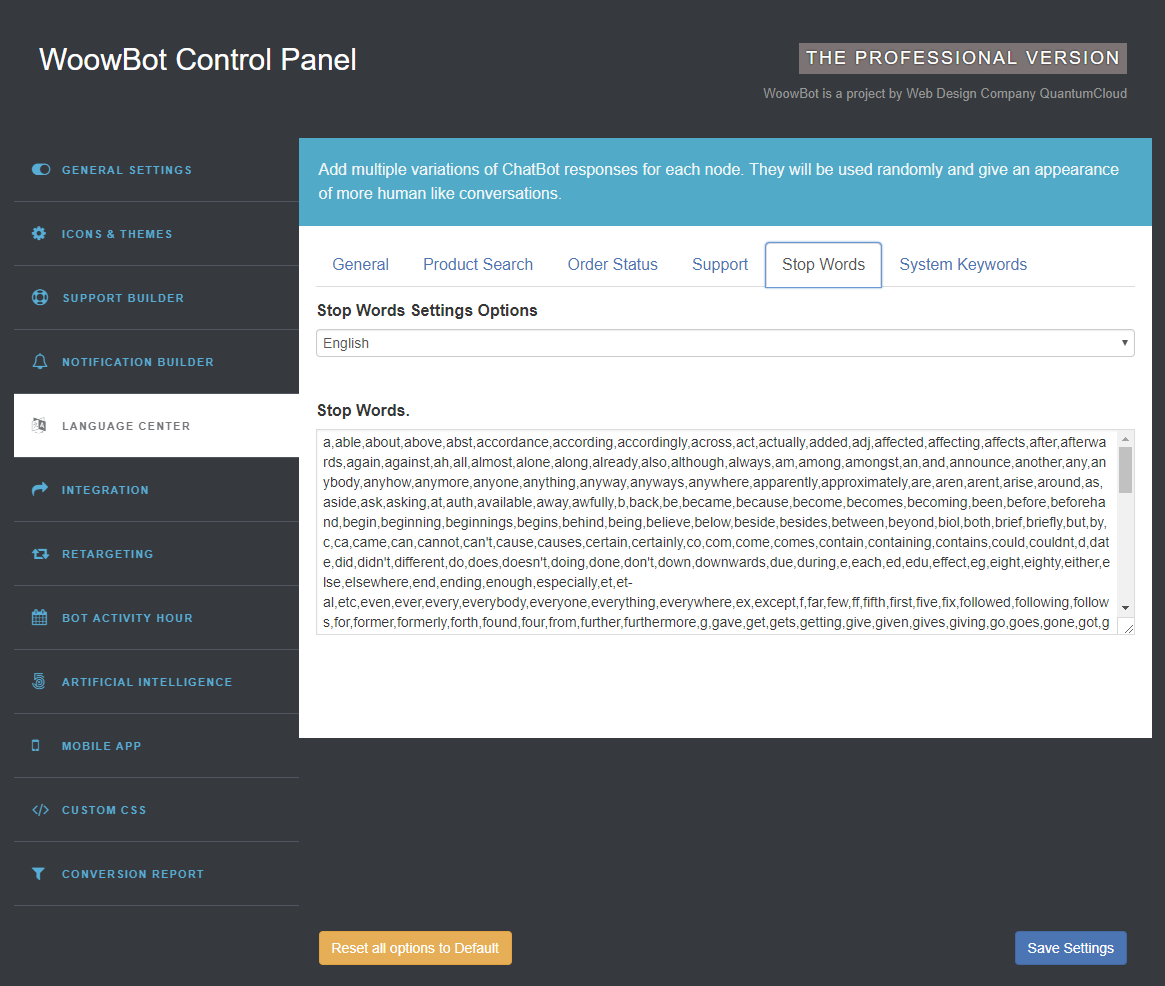Click the Mobile App phone icon
Image resolution: width=1165 pixels, height=986 pixels.
pyautogui.click(x=36, y=745)
